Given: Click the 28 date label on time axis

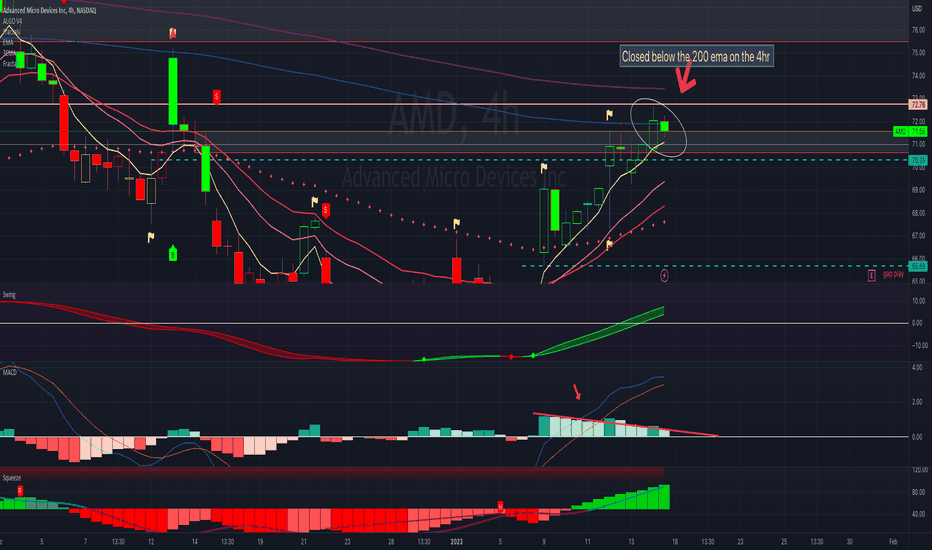Looking at the screenshot, I should click(x=391, y=542).
